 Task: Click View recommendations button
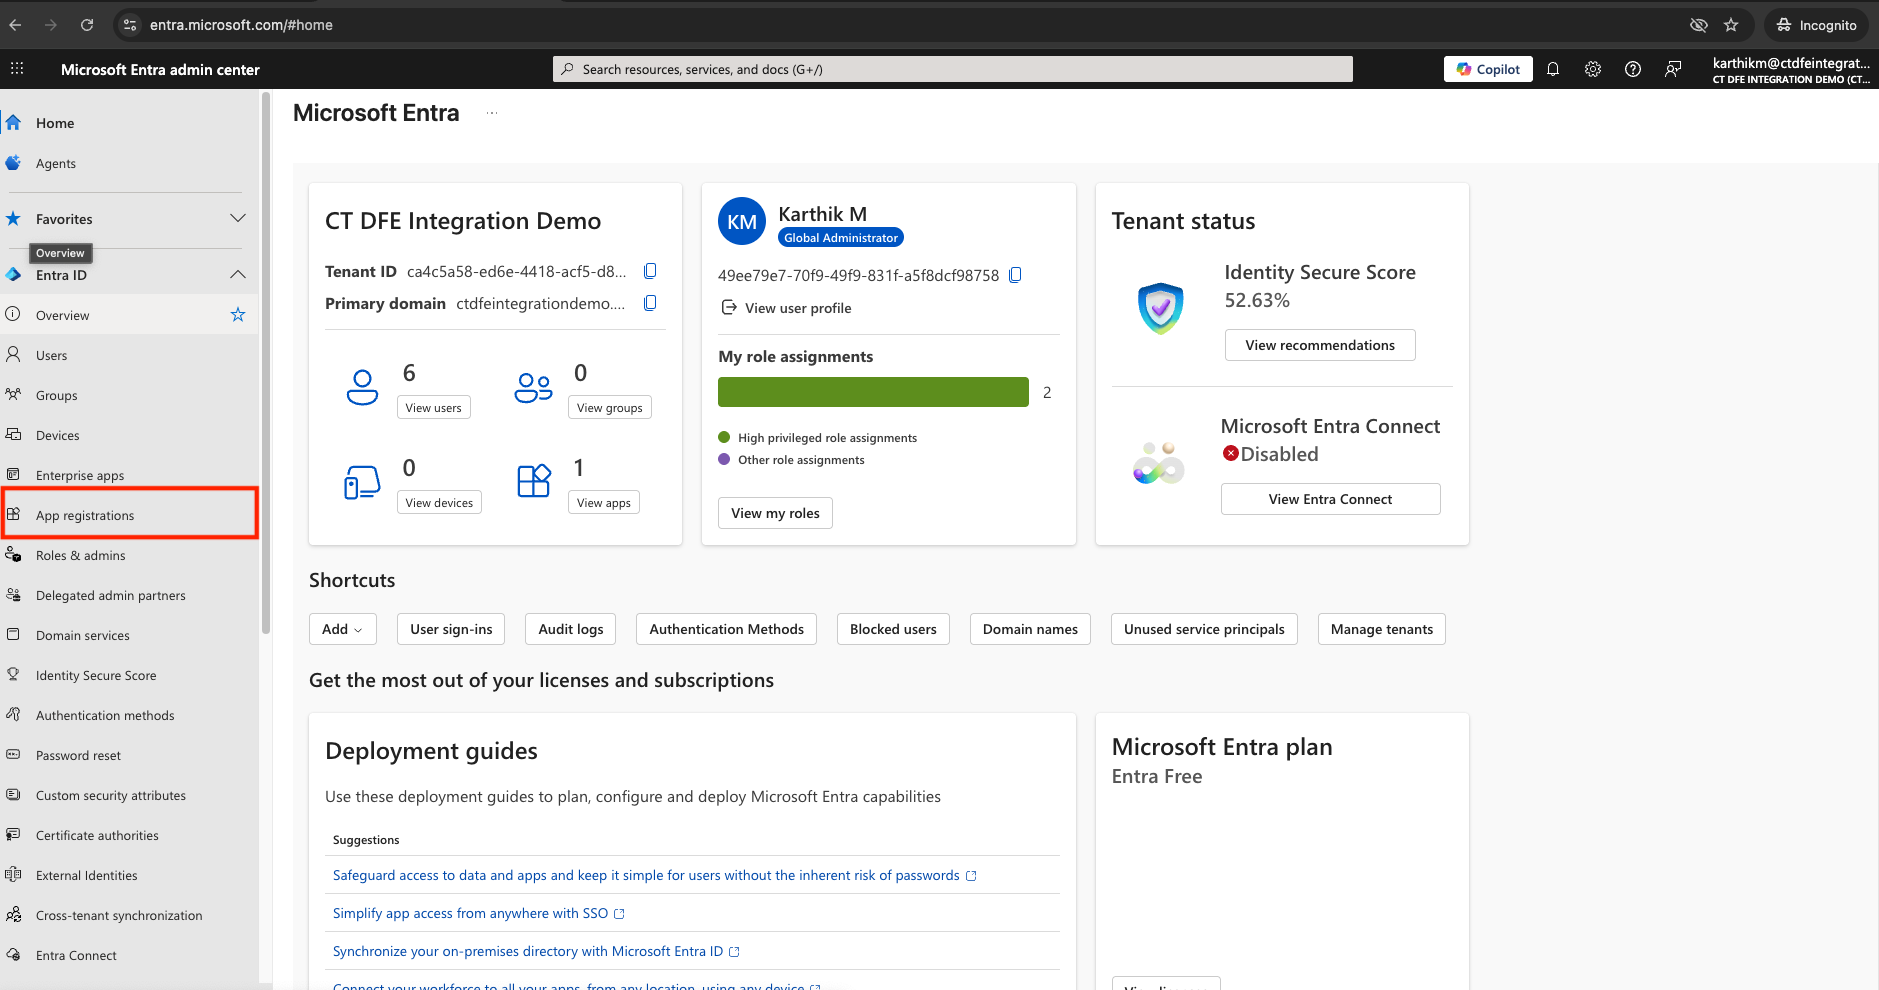point(1319,345)
